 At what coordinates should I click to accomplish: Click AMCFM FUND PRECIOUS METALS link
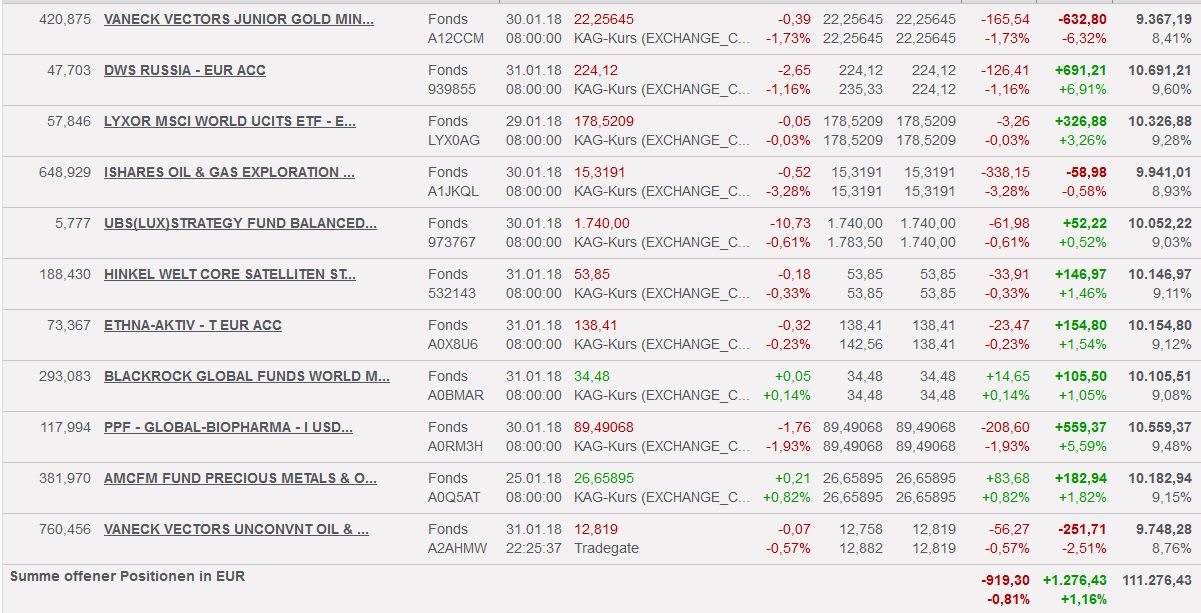pos(240,479)
